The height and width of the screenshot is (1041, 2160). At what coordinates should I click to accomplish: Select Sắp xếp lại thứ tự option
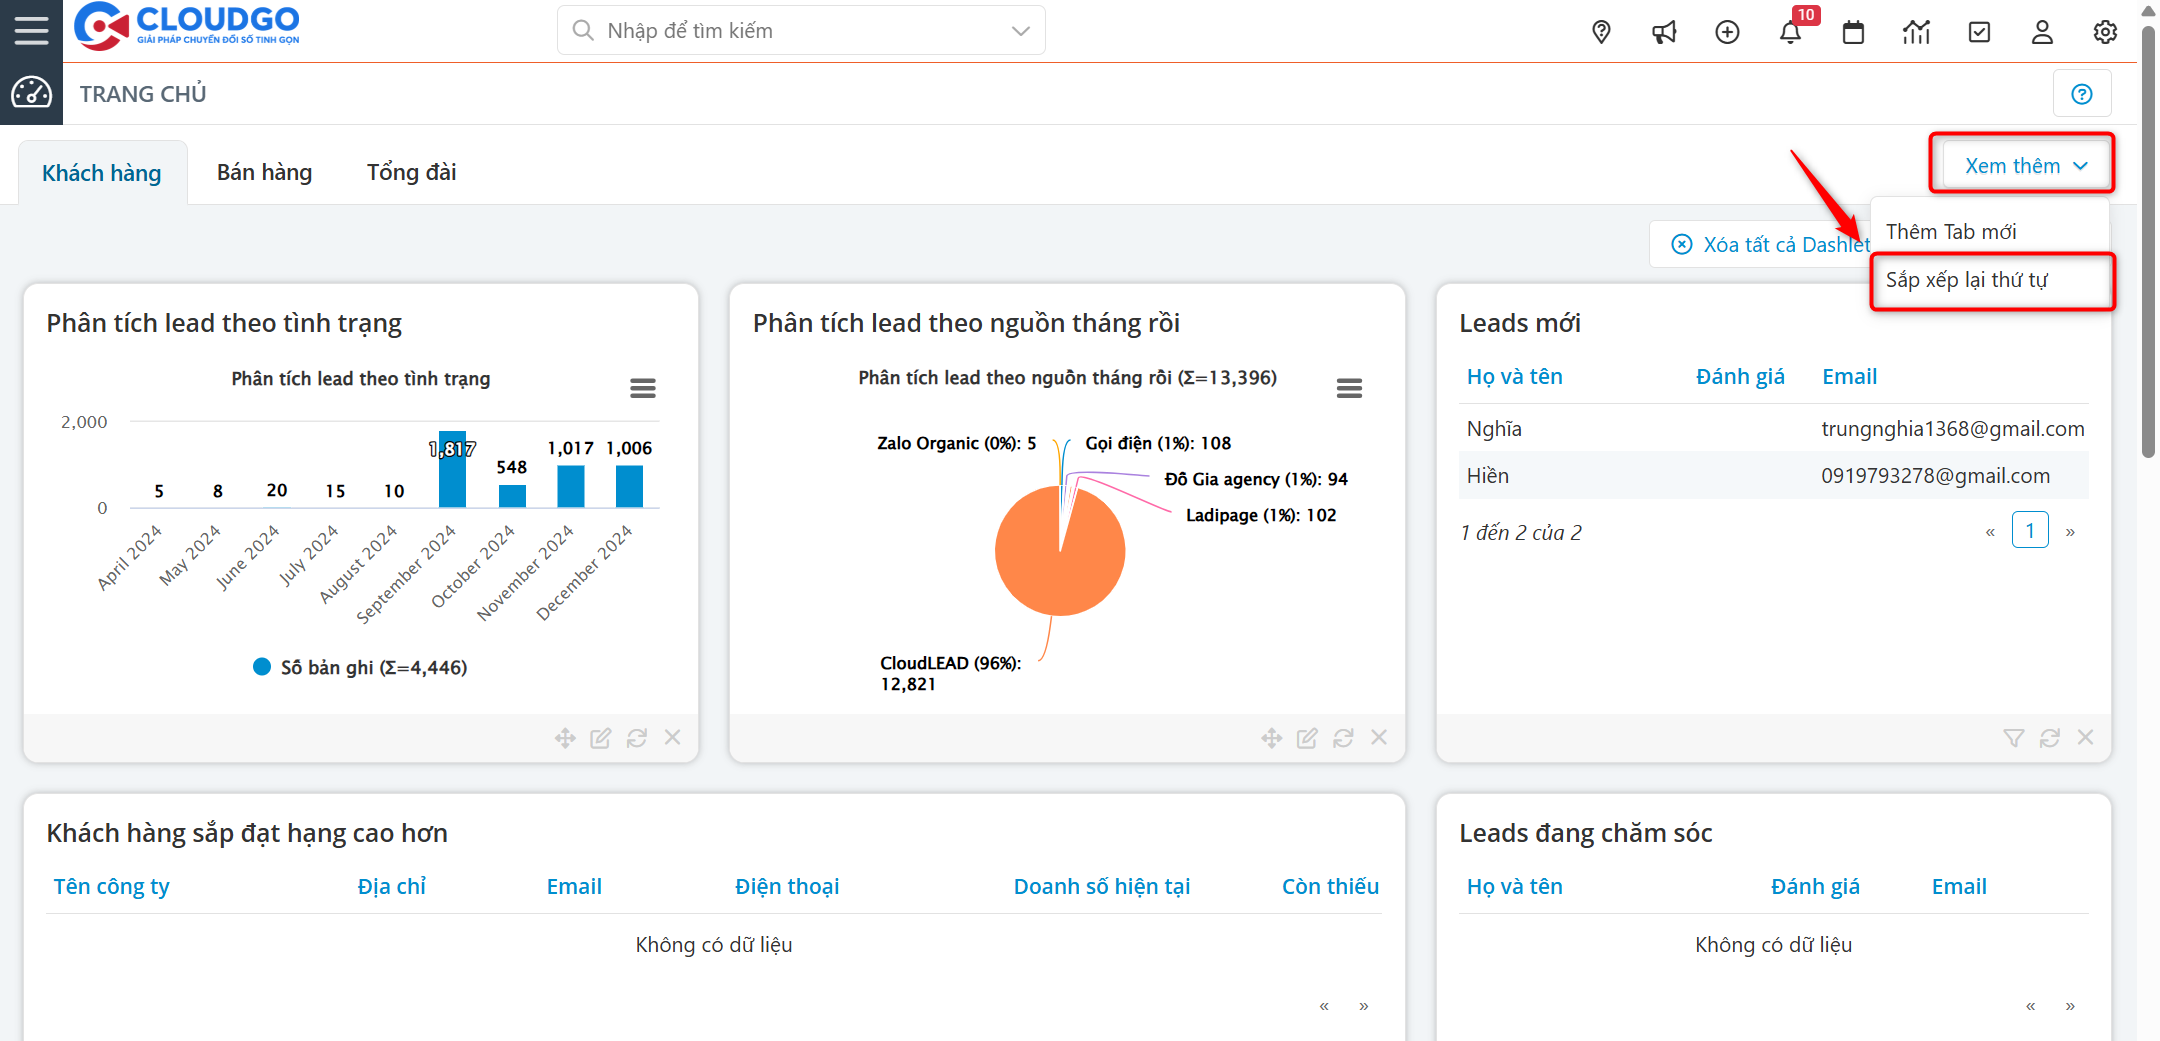click(x=1966, y=280)
